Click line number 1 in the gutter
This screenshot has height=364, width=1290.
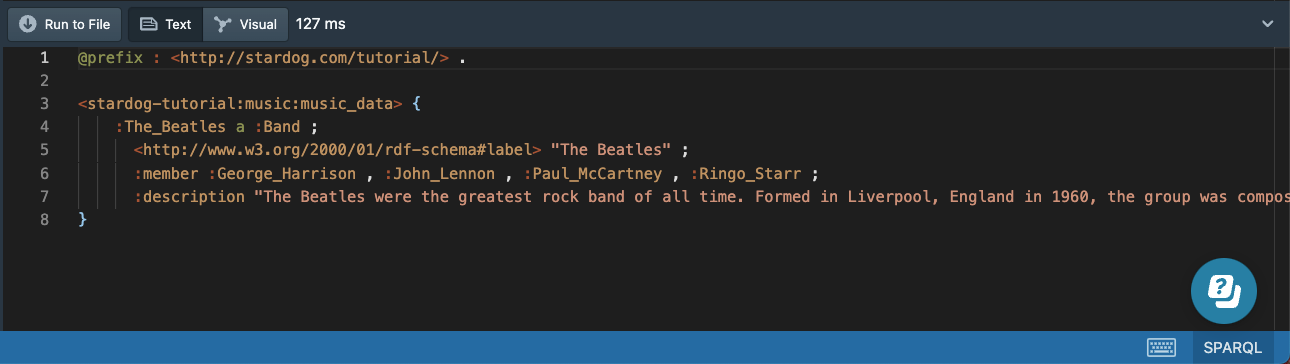44,57
